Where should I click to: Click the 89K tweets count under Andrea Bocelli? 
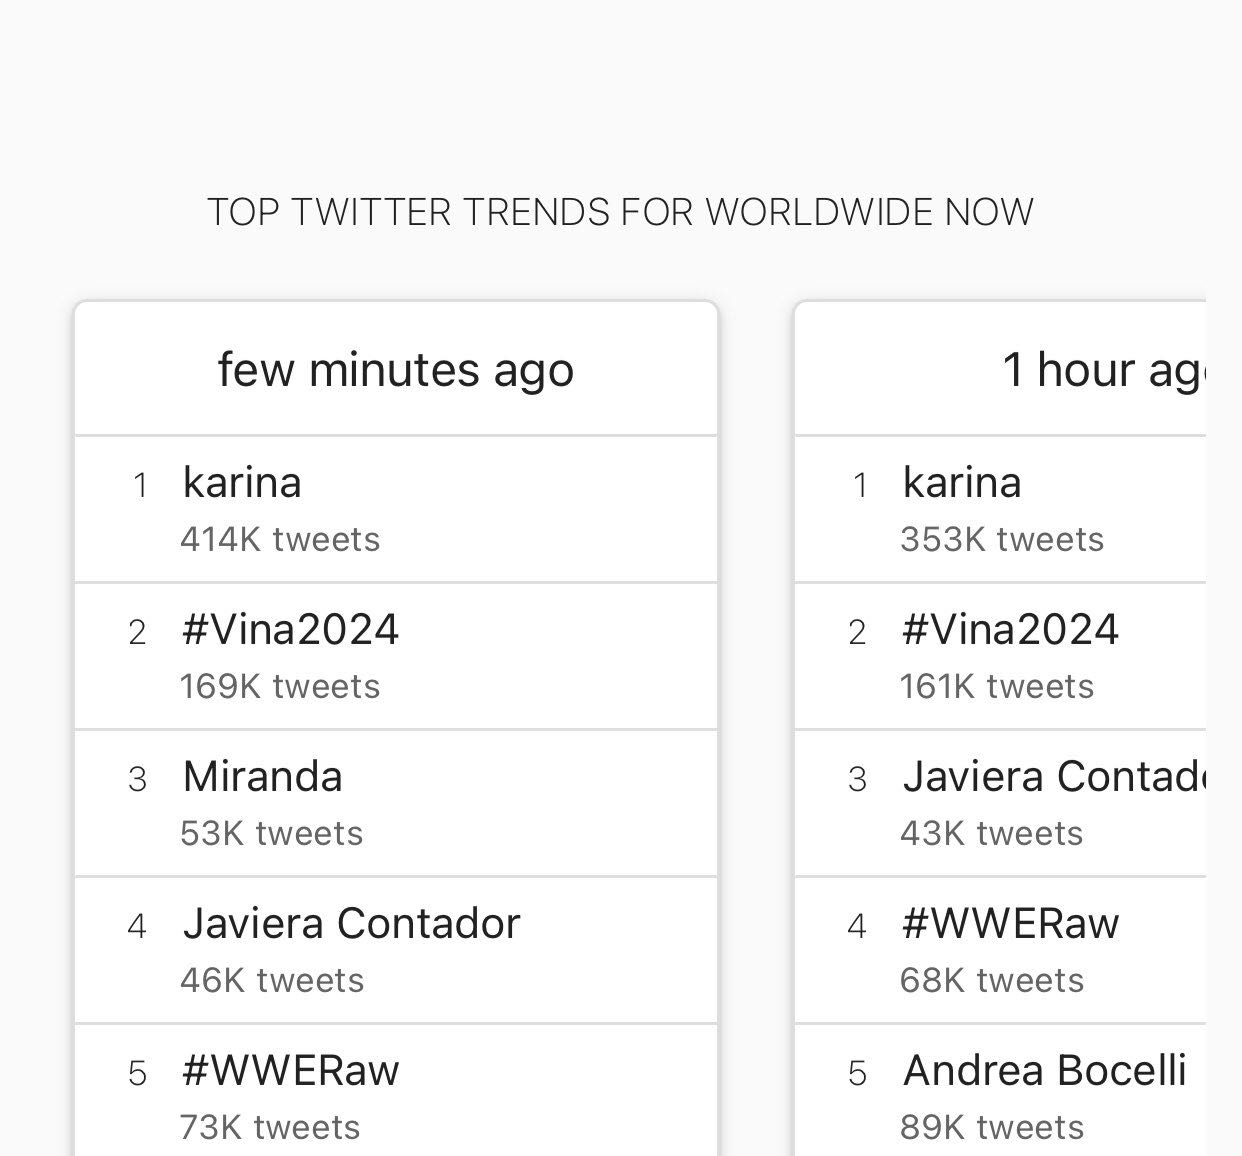click(992, 1128)
